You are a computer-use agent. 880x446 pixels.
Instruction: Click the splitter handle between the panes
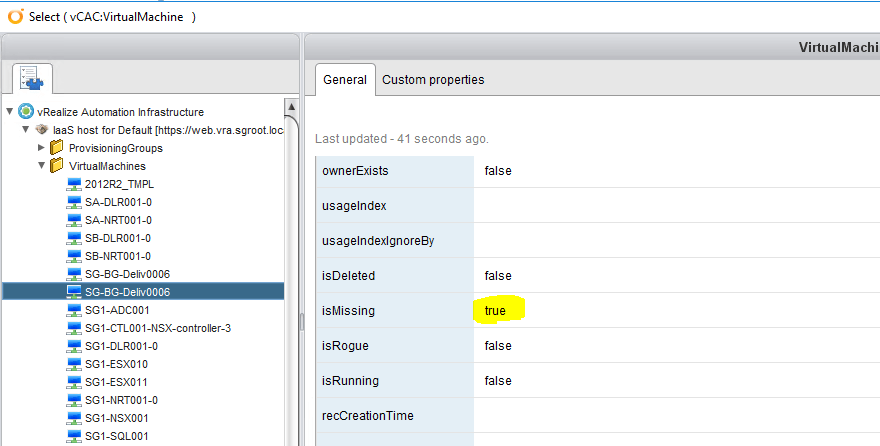(x=302, y=321)
